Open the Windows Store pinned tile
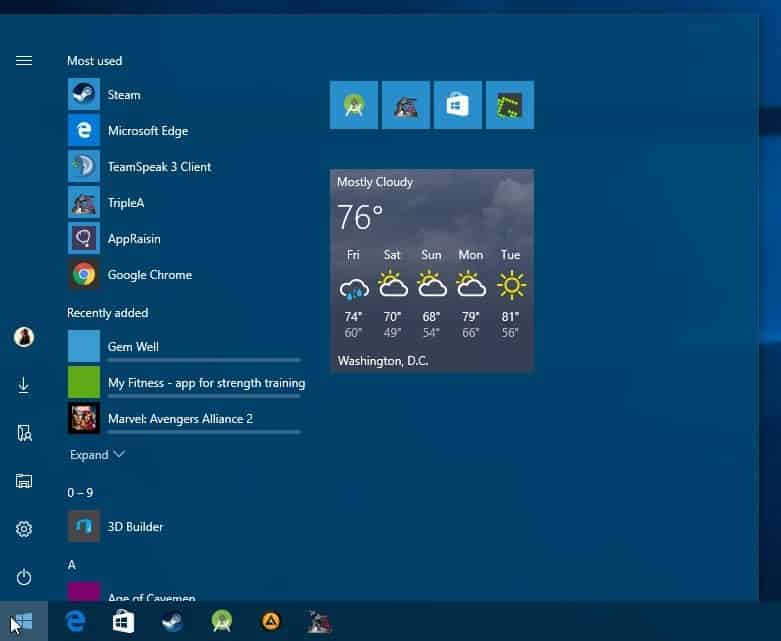This screenshot has height=641, width=781. 458,105
